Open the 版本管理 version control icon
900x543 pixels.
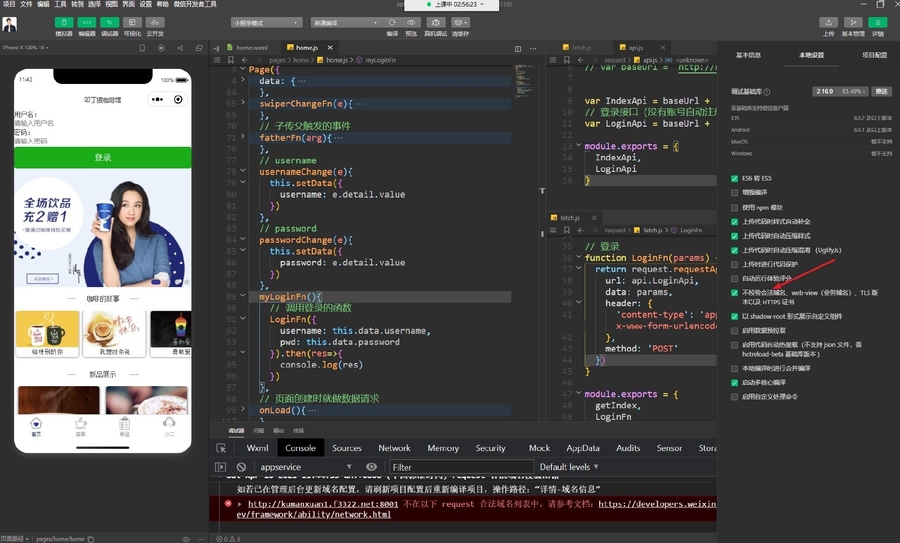coord(853,21)
